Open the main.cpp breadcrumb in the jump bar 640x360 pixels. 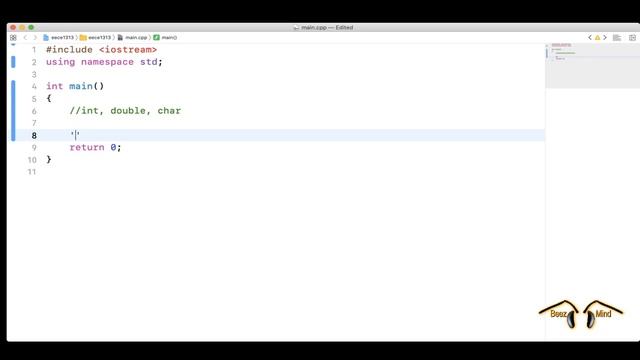(132, 38)
